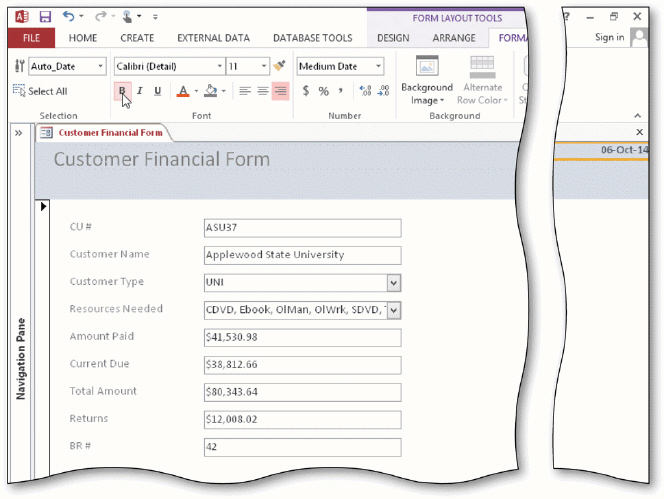Open the Auto_Date object selector dropdown
Screen dimensions: 664x499
(x=100, y=66)
